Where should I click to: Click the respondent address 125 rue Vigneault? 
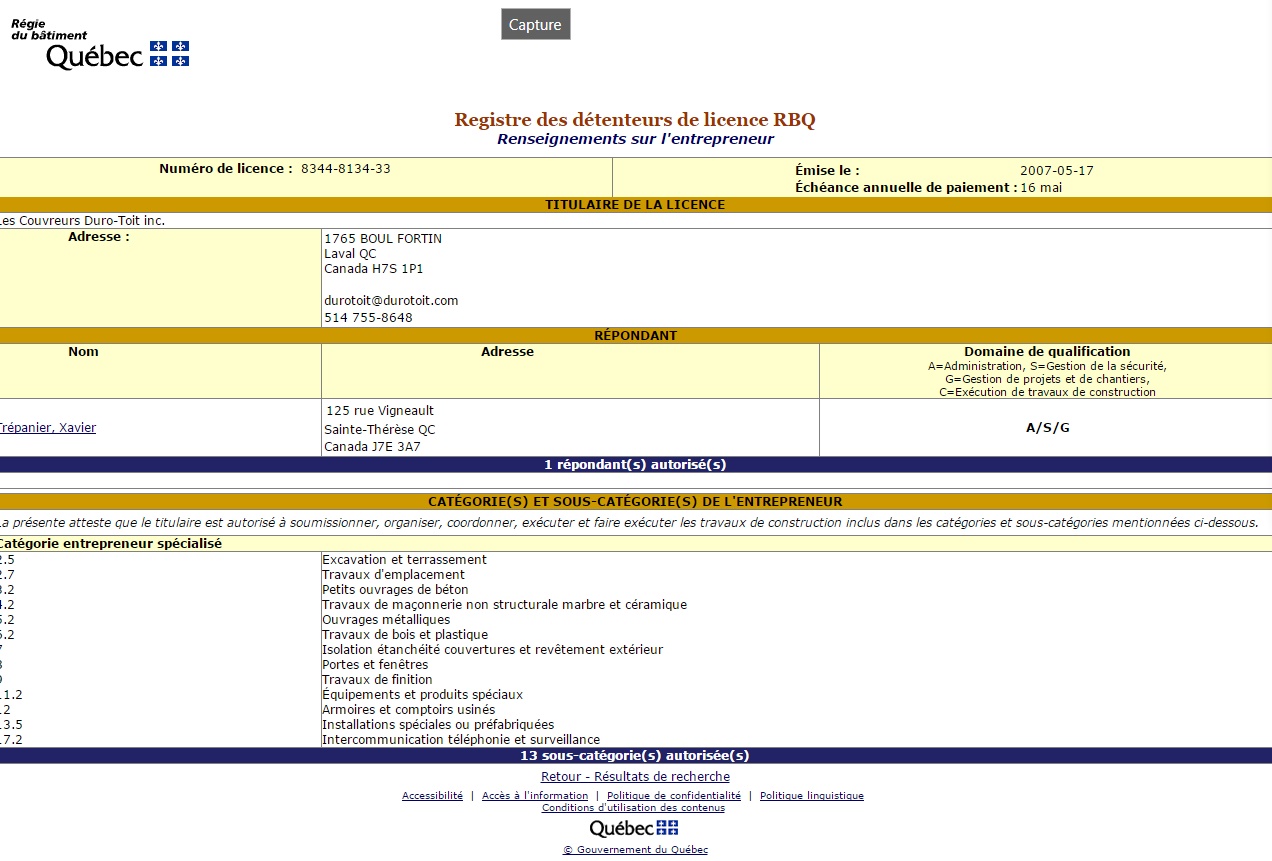(x=380, y=411)
